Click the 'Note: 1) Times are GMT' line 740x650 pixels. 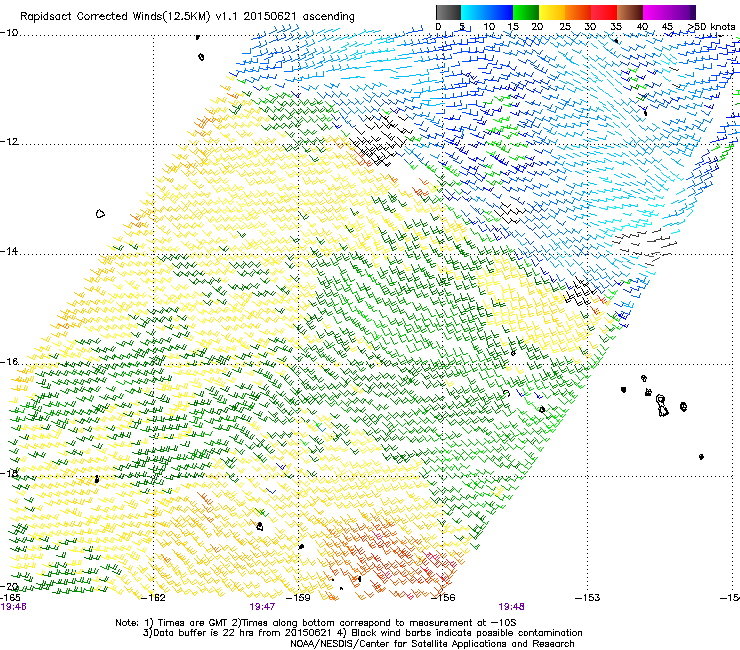[316, 623]
